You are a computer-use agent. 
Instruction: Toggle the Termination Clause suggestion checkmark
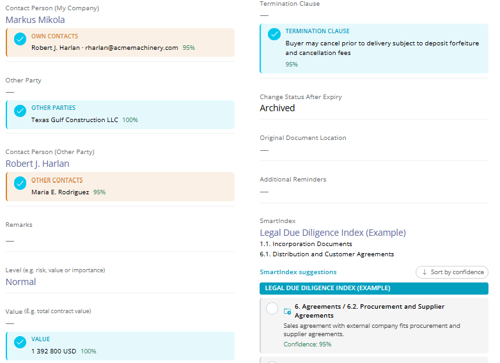click(274, 34)
